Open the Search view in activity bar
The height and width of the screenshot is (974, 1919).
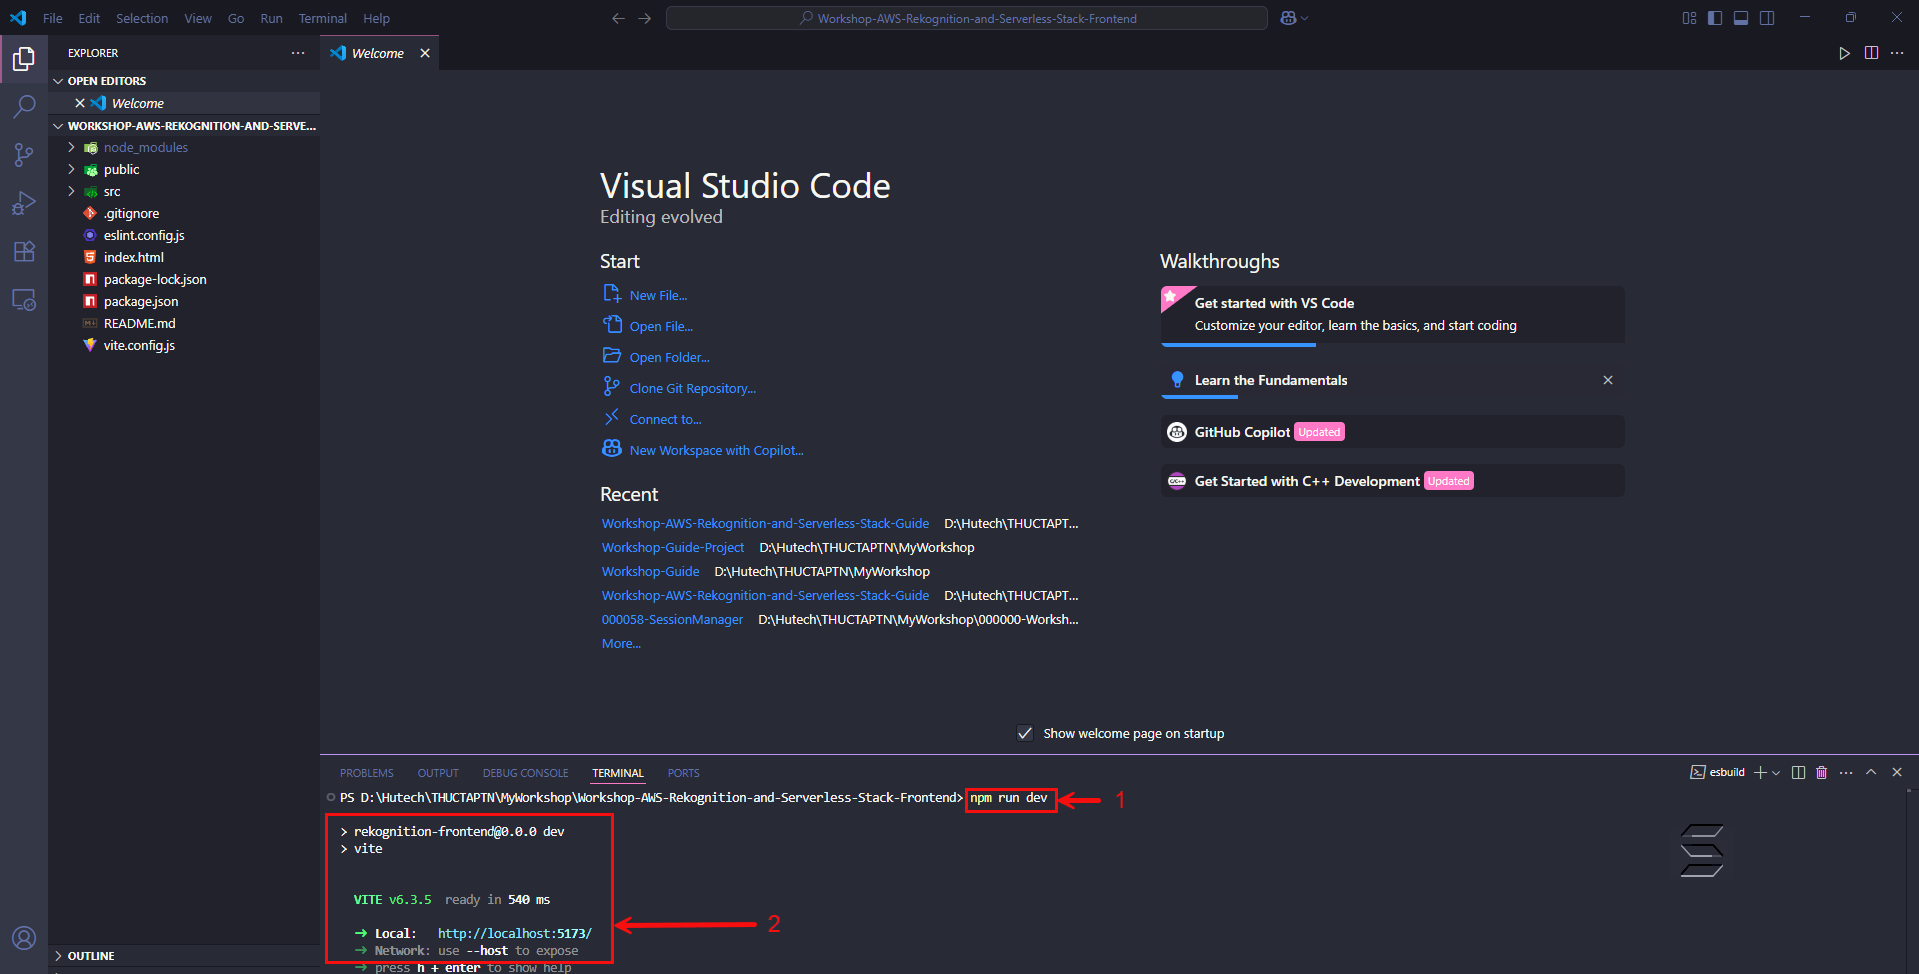[x=24, y=106]
